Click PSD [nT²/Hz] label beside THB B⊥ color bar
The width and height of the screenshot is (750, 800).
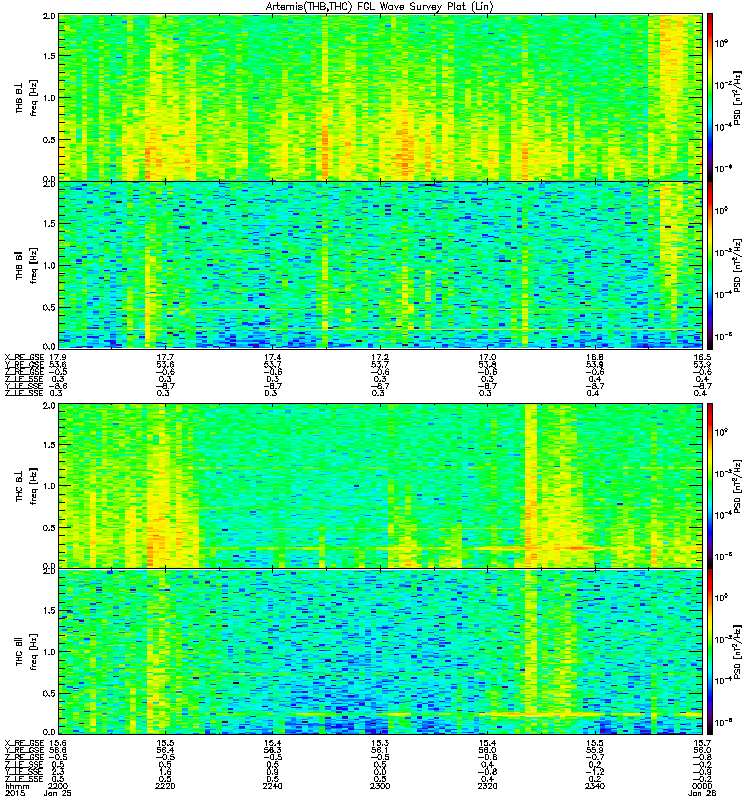point(738,98)
